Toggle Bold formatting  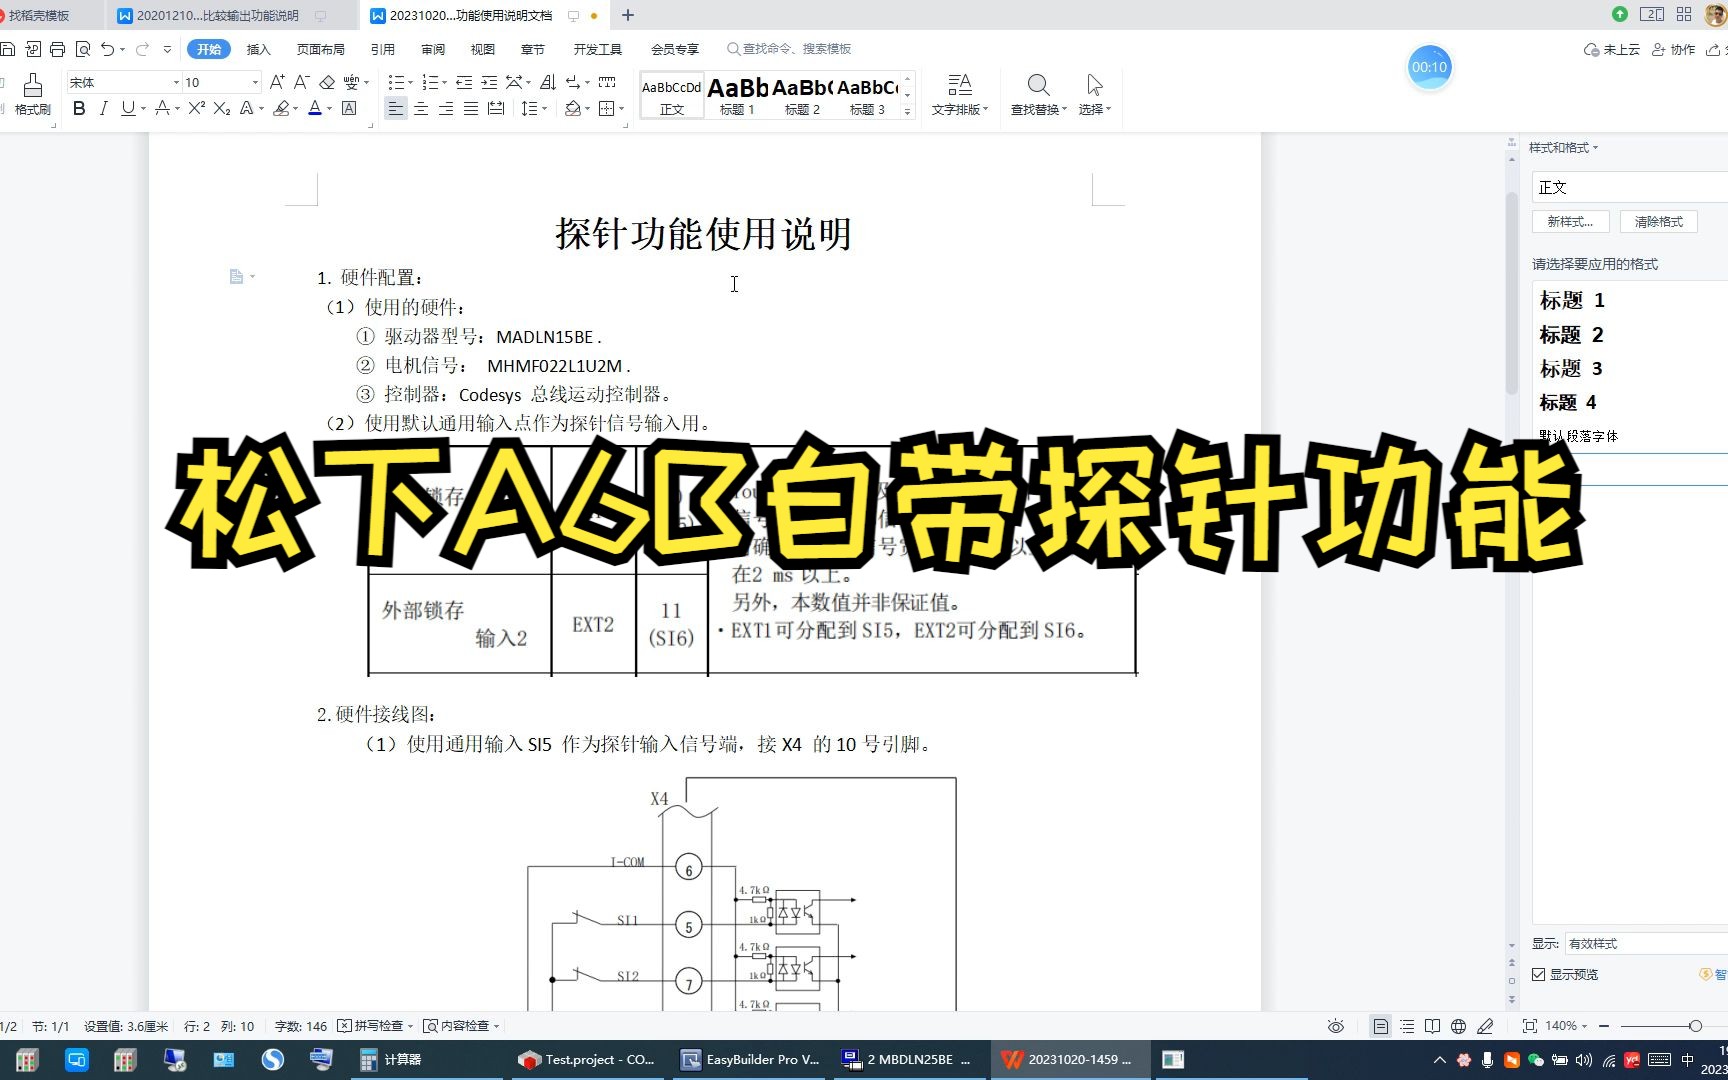[x=79, y=108]
